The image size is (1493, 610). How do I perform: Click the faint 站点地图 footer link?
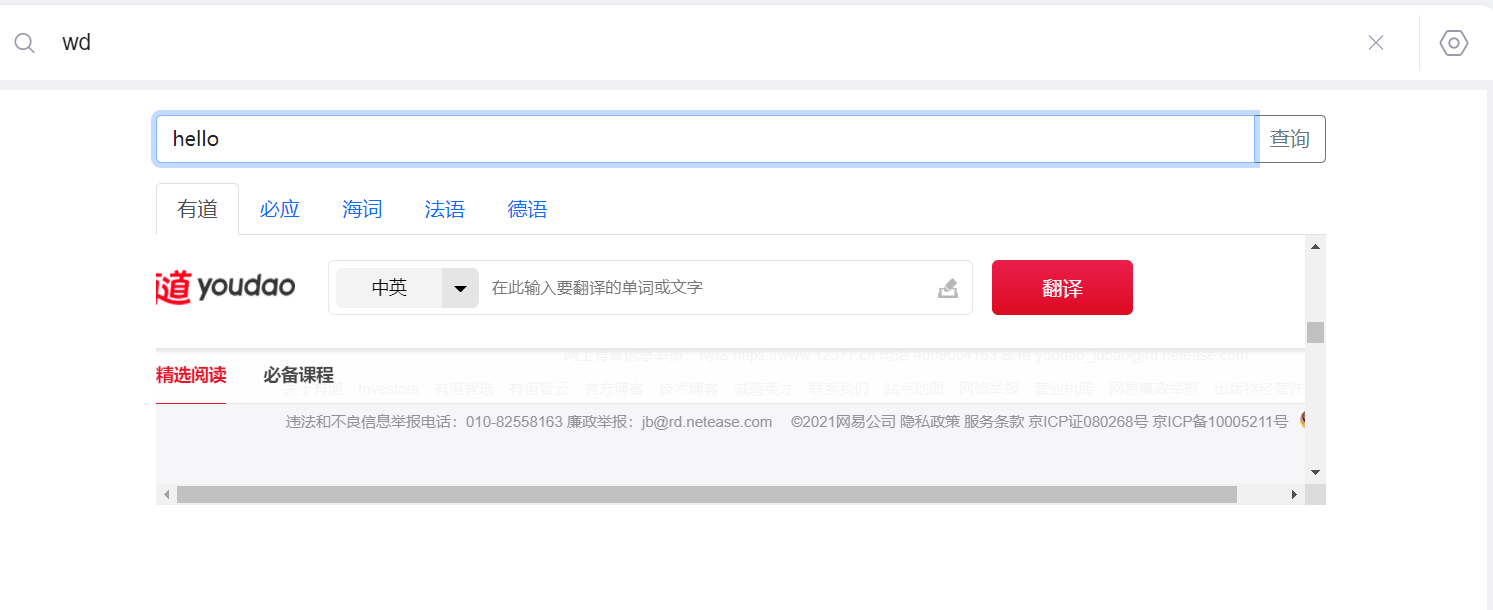click(914, 389)
